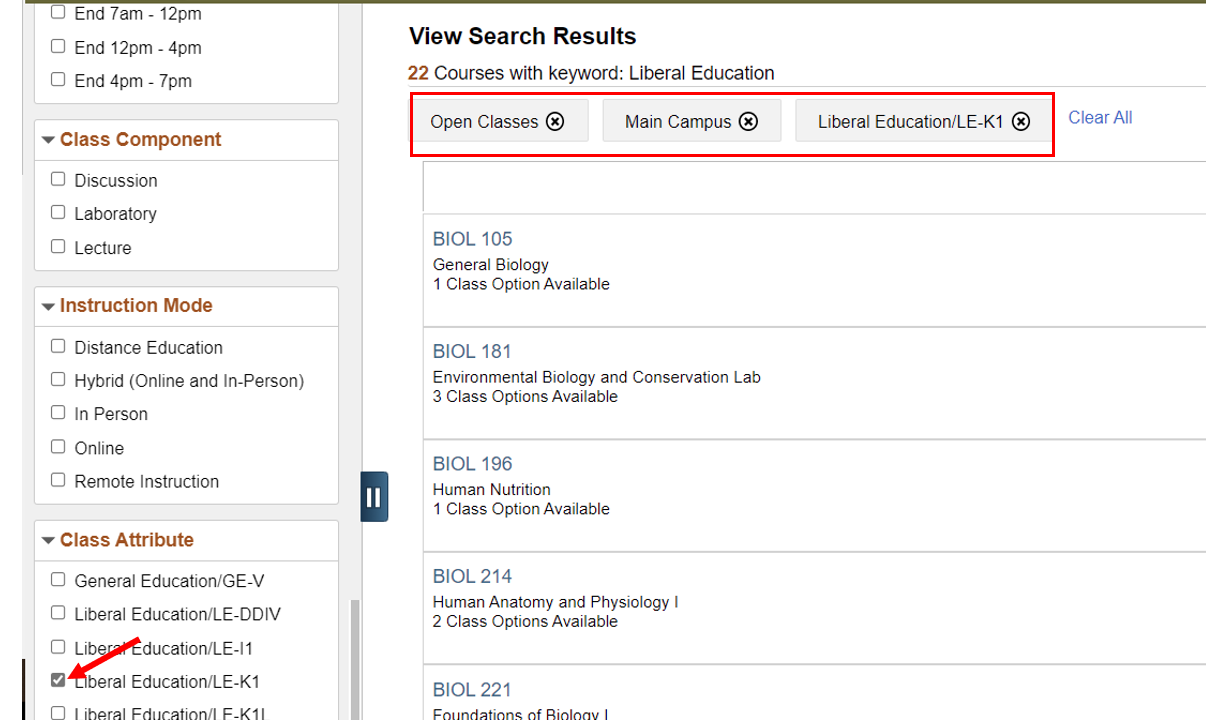The width and height of the screenshot is (1206, 720).
Task: Open BIOL 214 Human Anatomy and Physiology
Action: [472, 576]
